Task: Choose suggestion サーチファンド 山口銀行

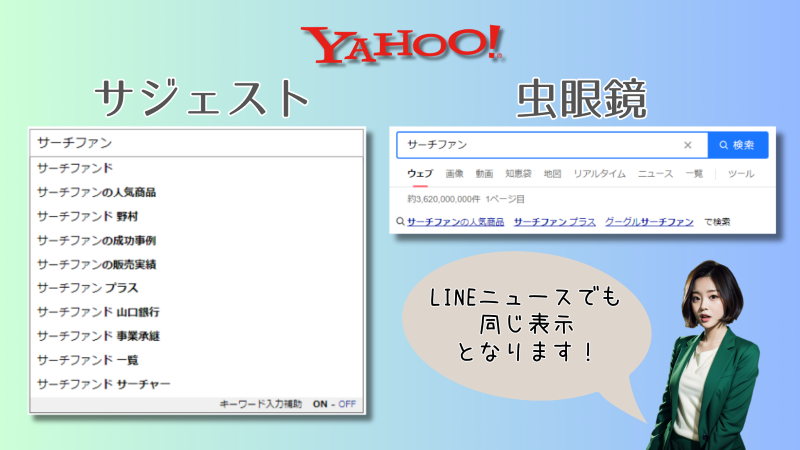Action: click(x=196, y=312)
